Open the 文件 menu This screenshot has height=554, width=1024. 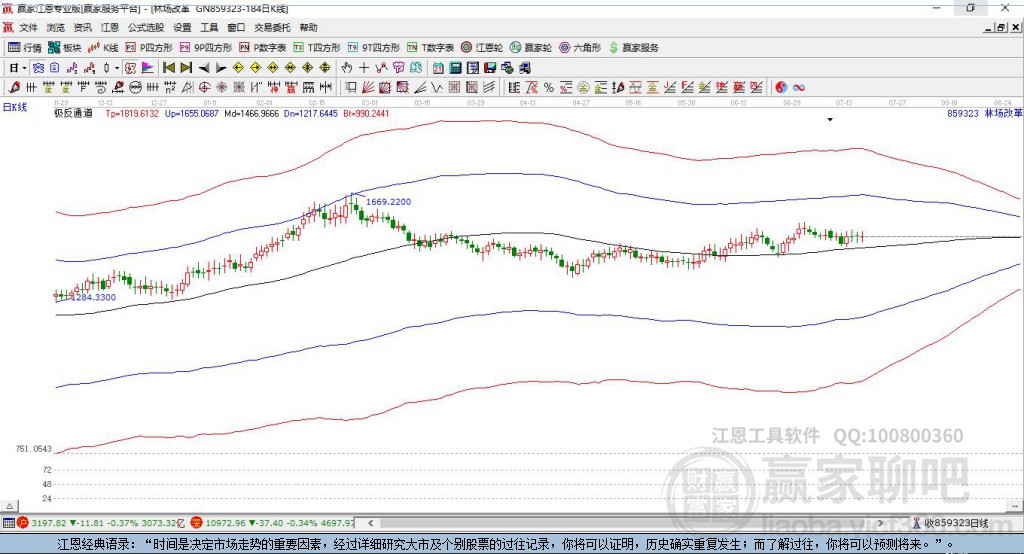point(28,27)
